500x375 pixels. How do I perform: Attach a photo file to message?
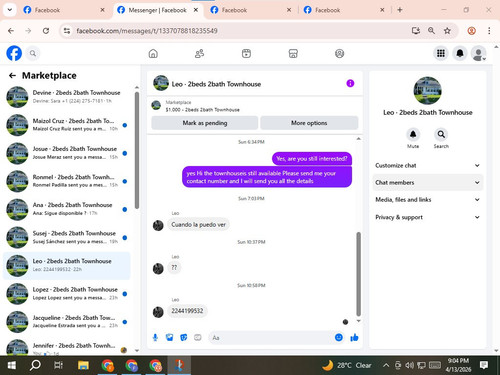[x=169, y=338]
